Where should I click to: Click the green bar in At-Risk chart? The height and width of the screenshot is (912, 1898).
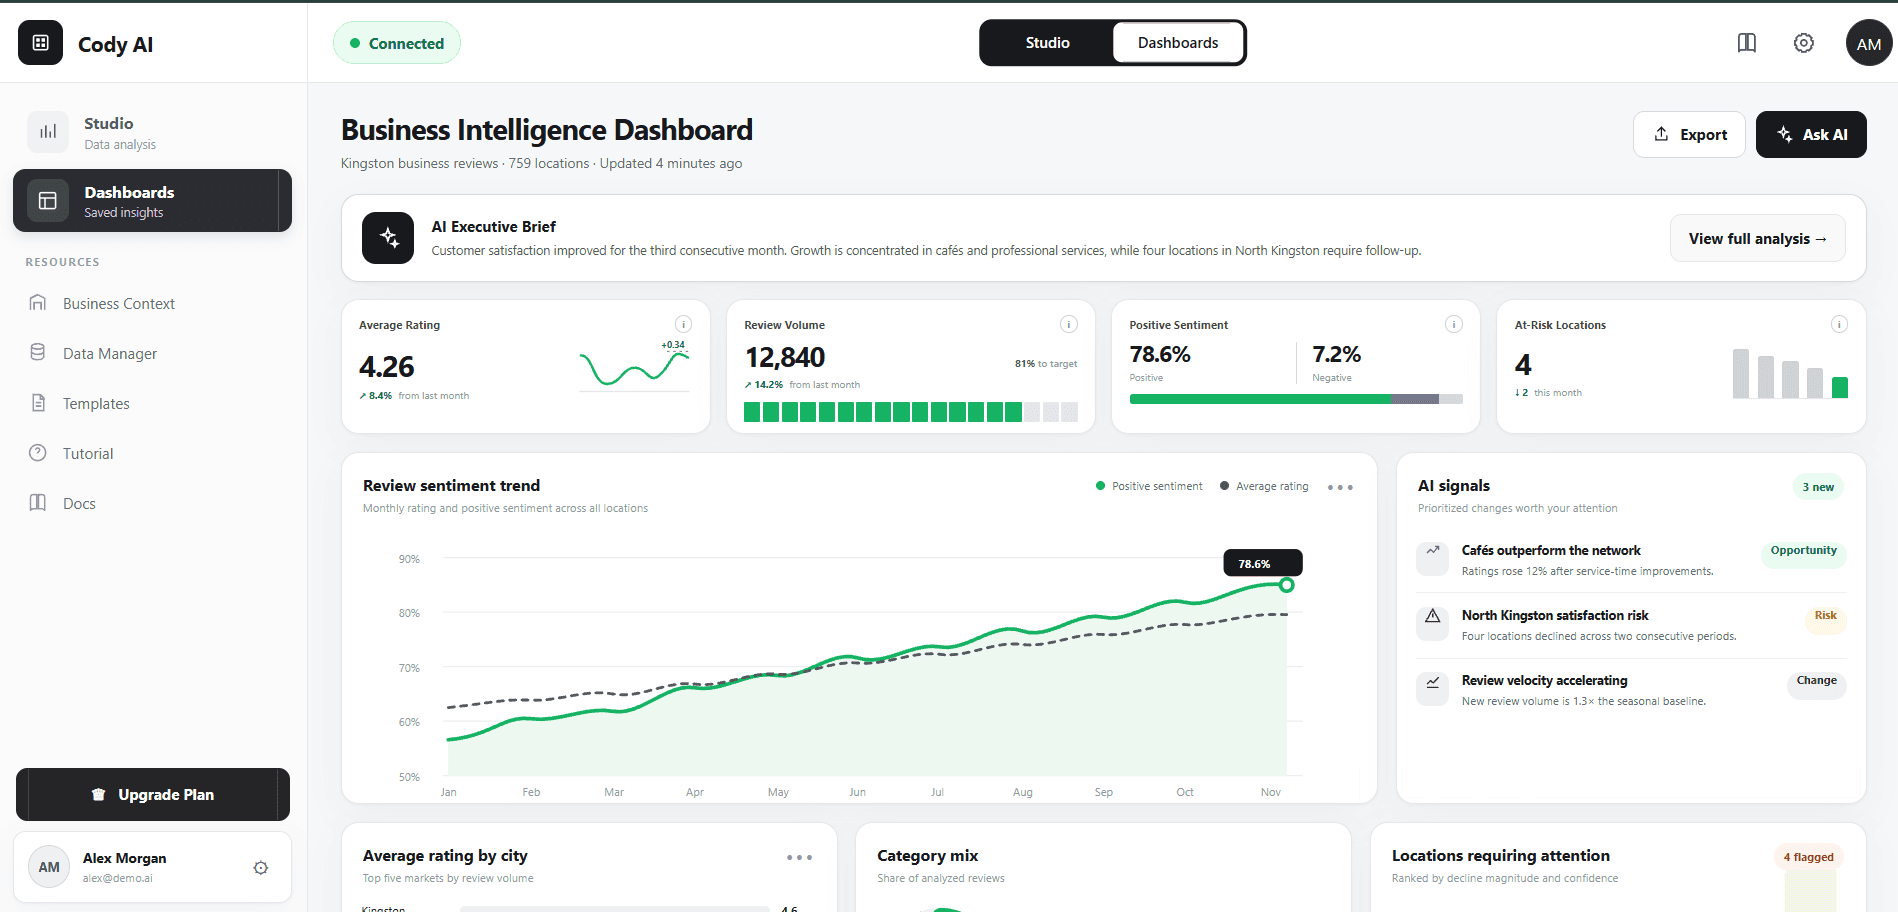tap(1840, 388)
